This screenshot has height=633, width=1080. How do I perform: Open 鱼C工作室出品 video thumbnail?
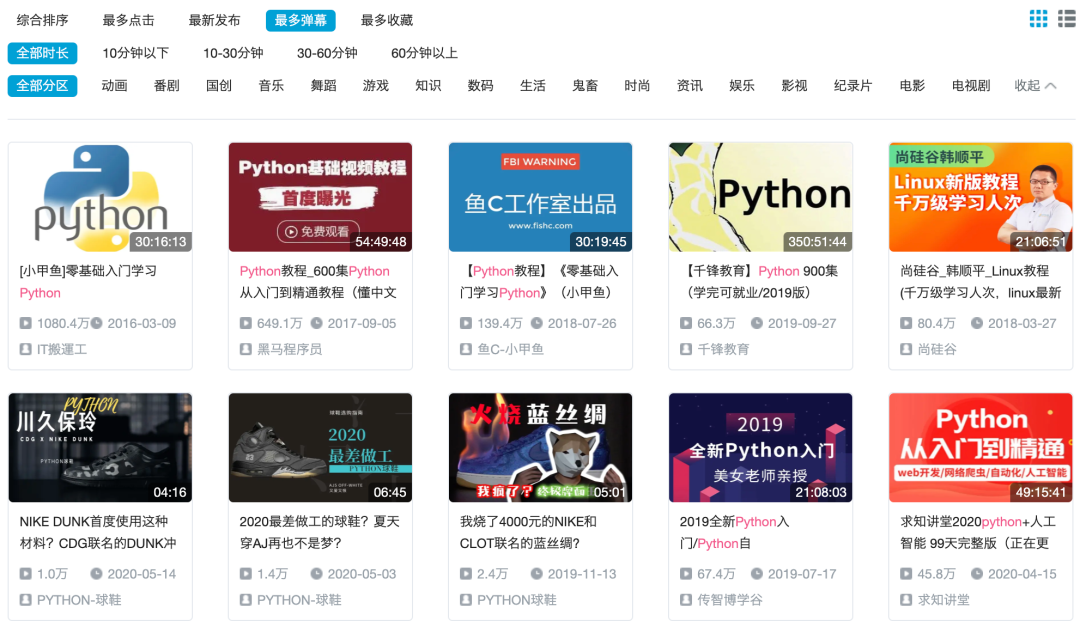[540, 197]
